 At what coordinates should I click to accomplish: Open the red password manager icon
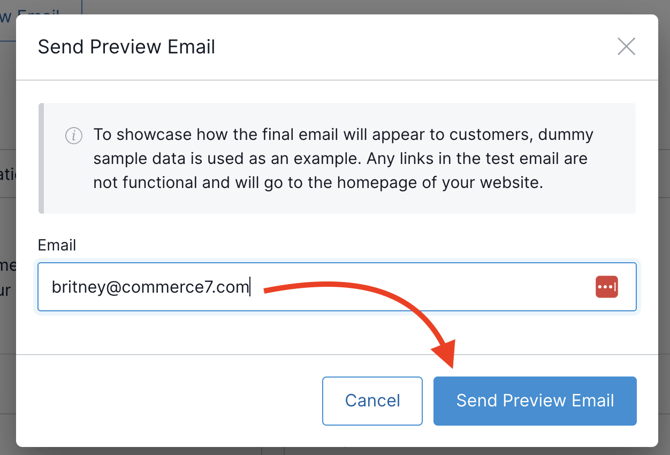click(607, 287)
